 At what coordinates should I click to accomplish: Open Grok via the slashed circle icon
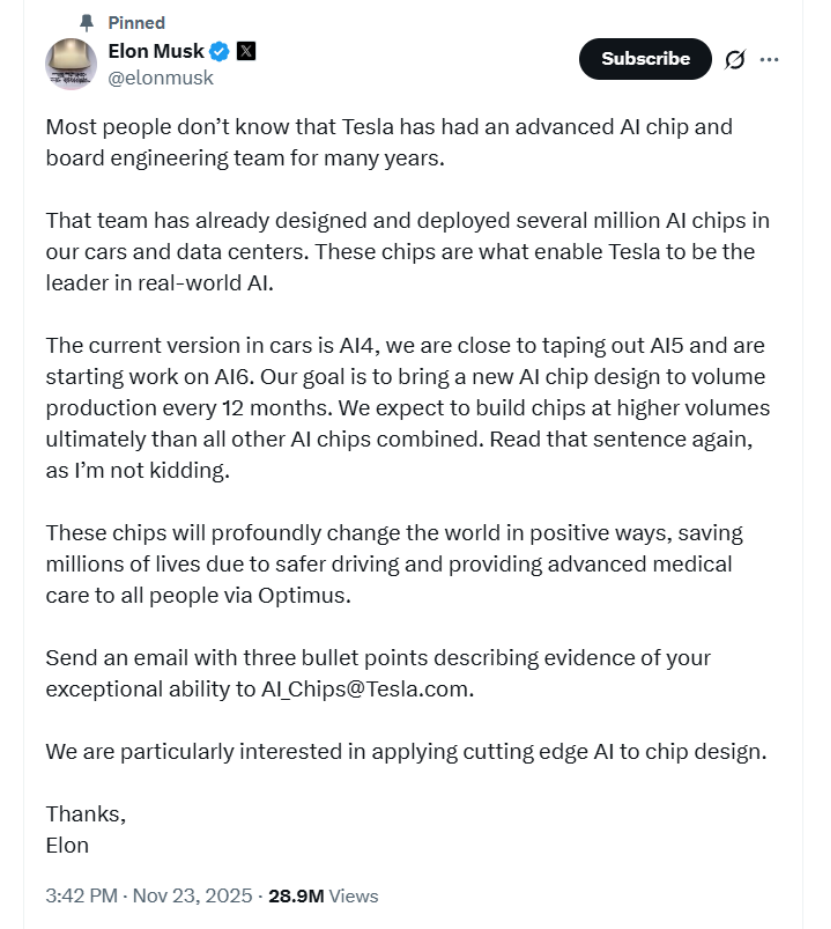[735, 60]
